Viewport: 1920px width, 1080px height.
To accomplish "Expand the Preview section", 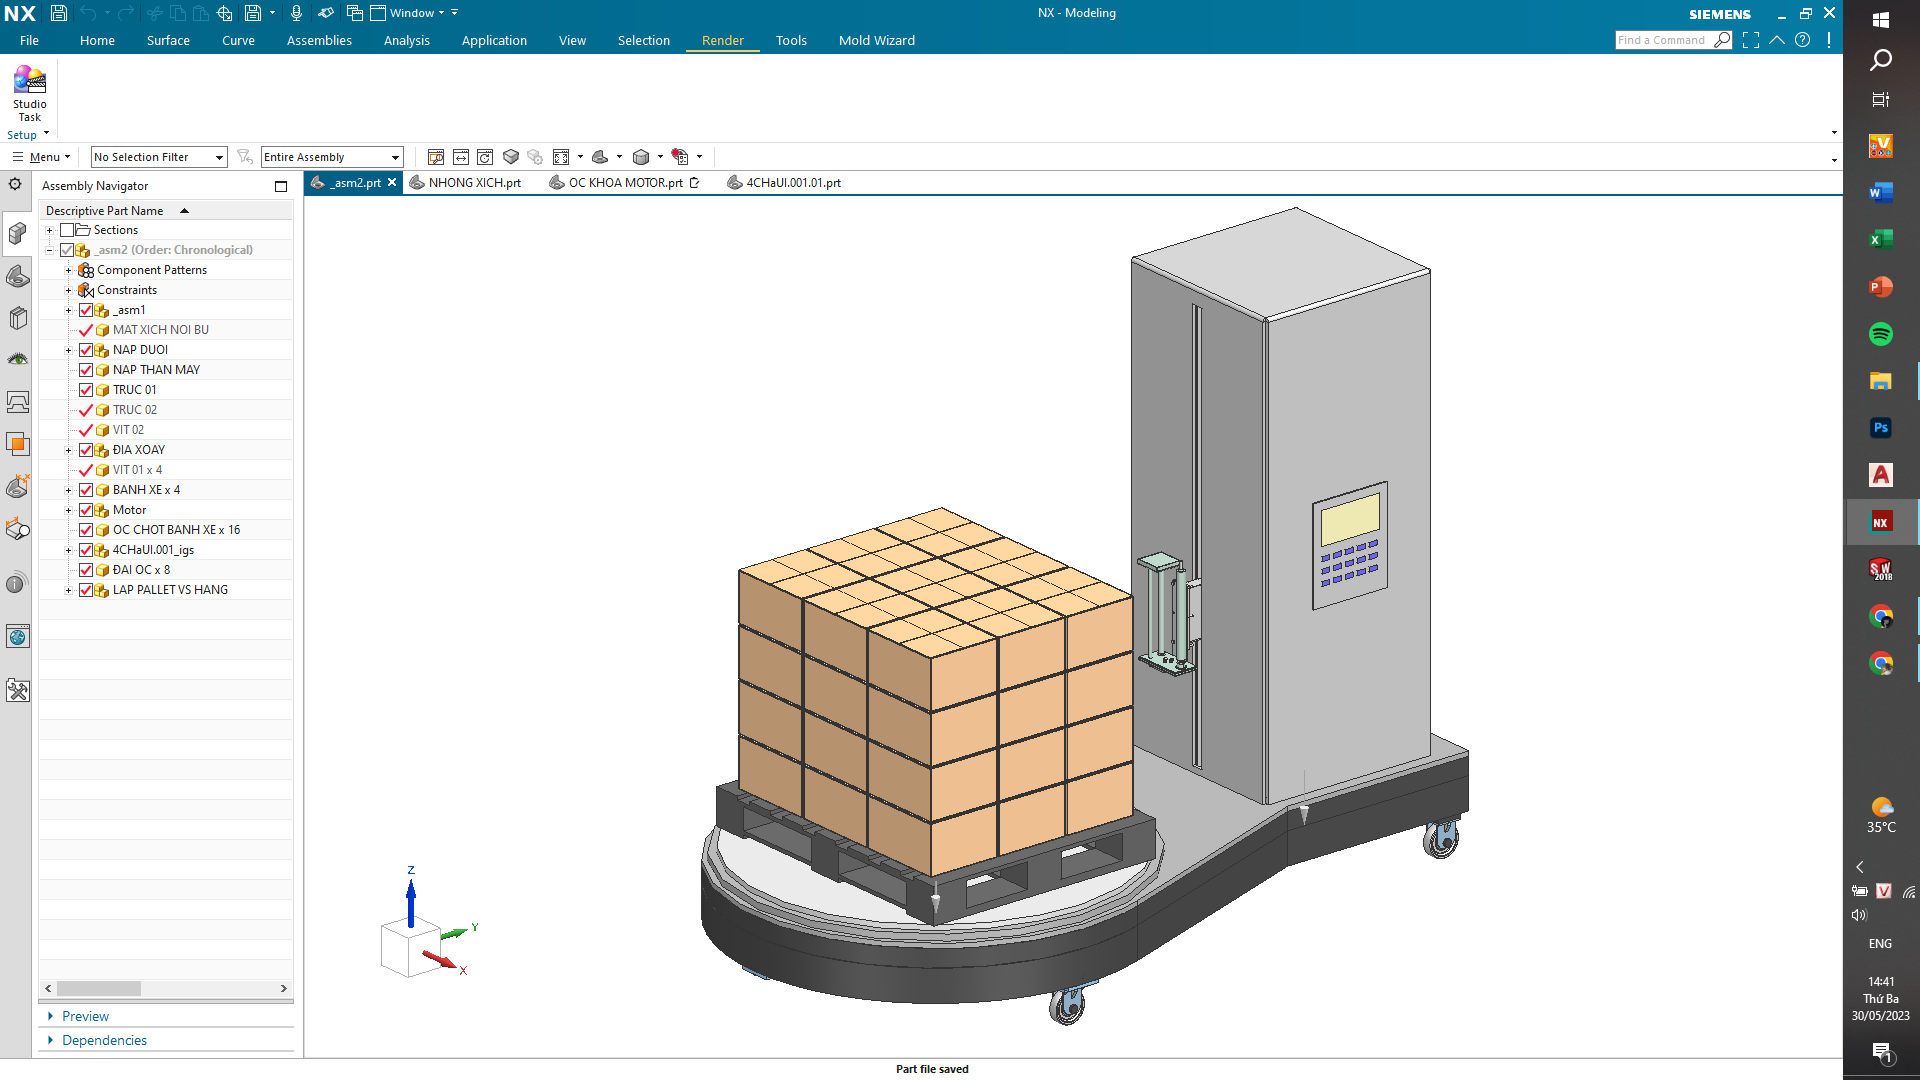I will [85, 1016].
